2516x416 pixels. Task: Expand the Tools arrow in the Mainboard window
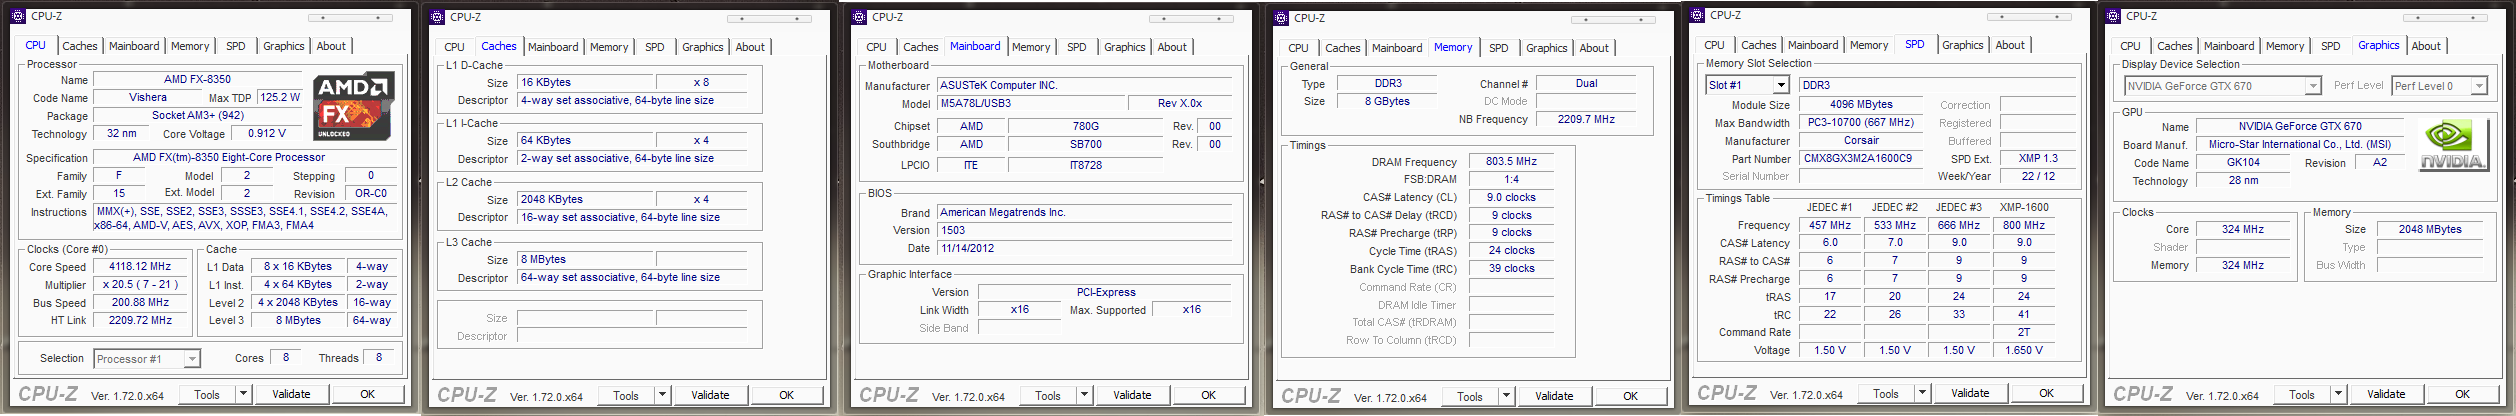(1084, 395)
